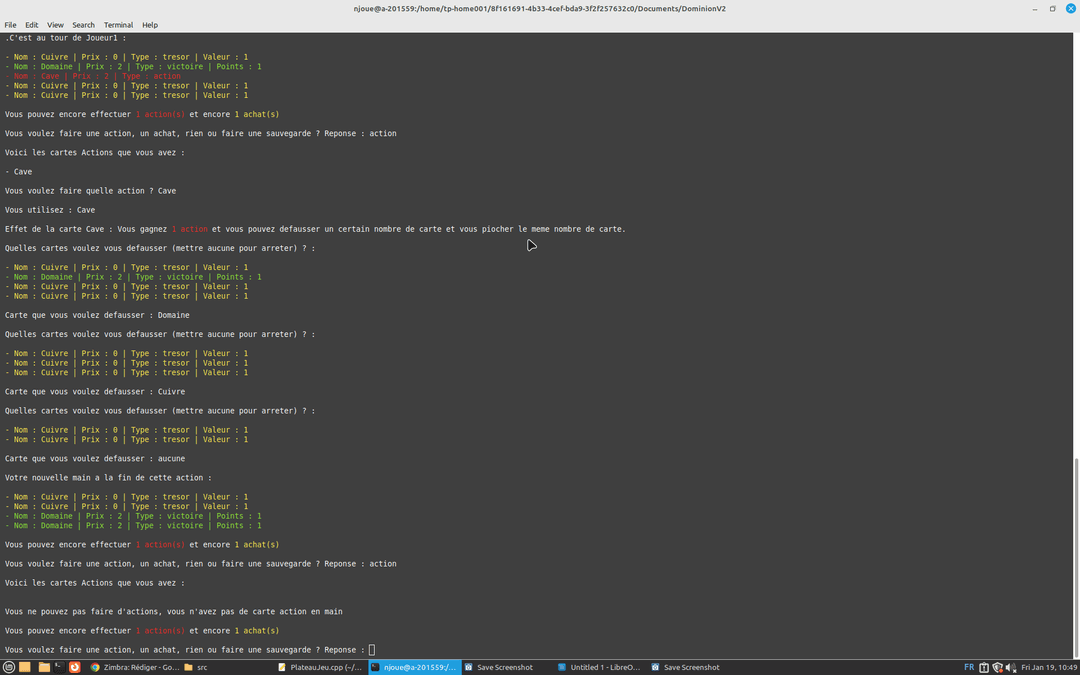
Task: Expand the Search menu
Action: point(83,25)
